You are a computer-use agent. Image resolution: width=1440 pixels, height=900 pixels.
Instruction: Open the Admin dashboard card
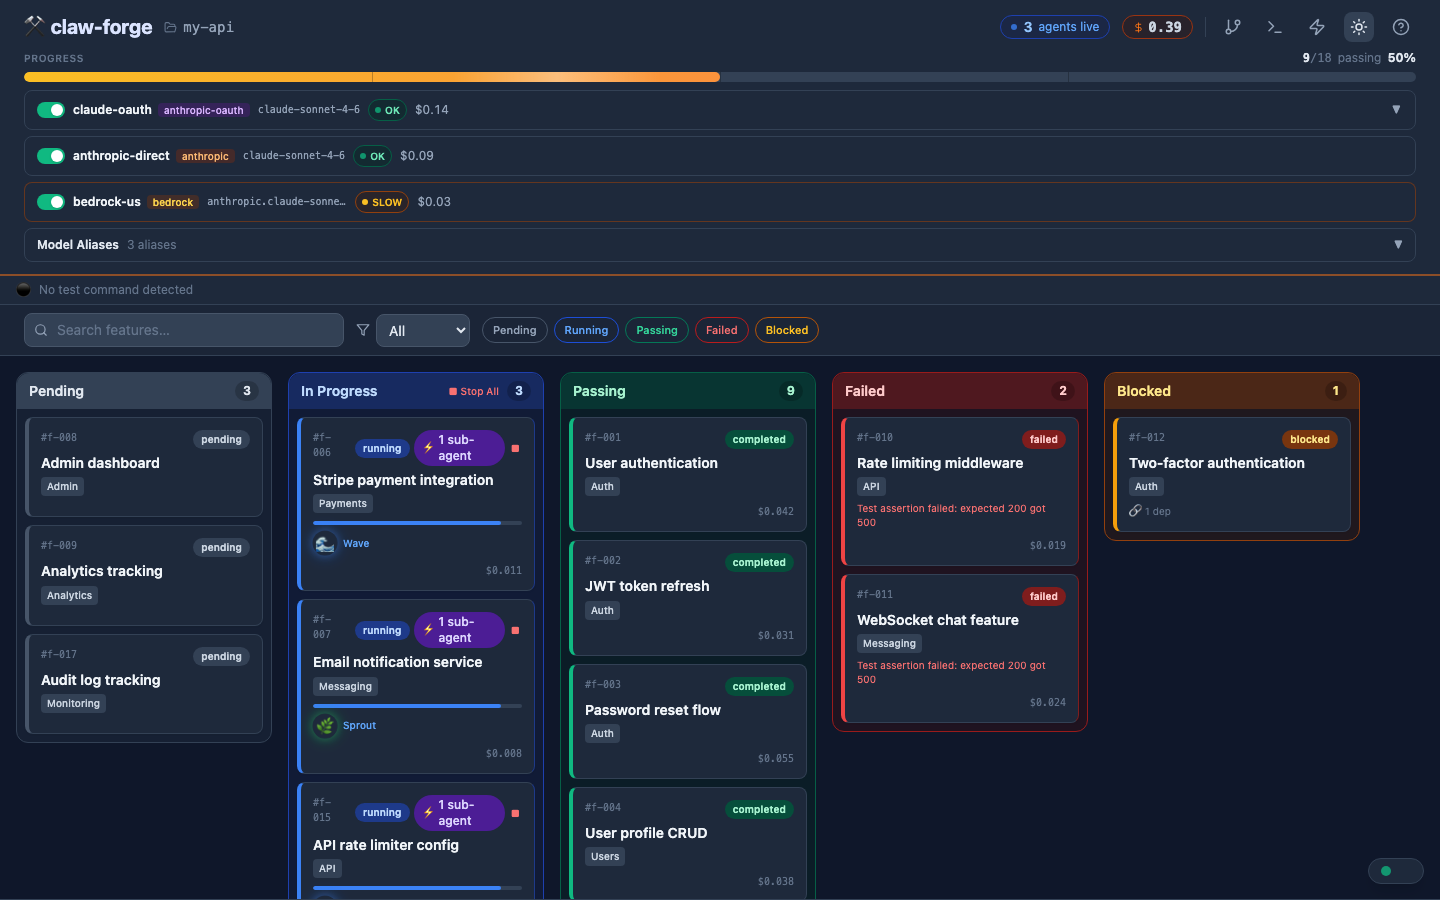[x=144, y=466]
